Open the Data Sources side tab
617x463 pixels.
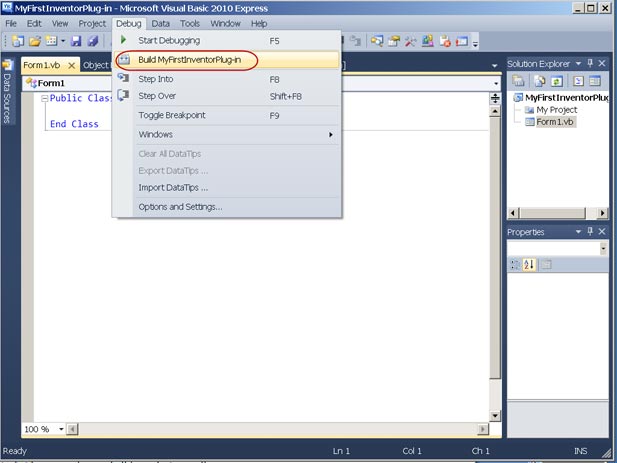pyautogui.click(x=6, y=96)
